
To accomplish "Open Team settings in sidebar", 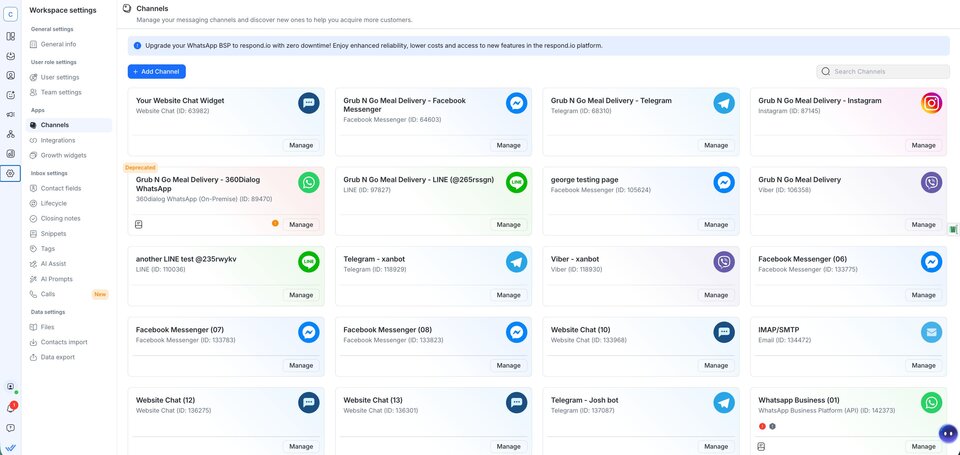I will point(69,92).
